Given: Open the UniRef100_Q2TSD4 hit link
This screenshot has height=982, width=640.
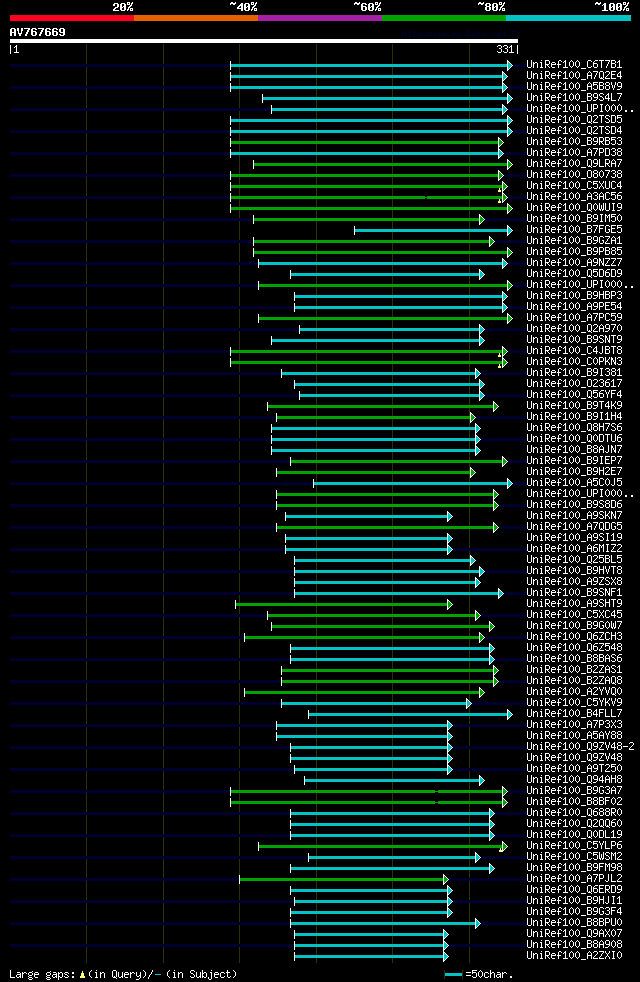Looking at the screenshot, I should pos(574,131).
